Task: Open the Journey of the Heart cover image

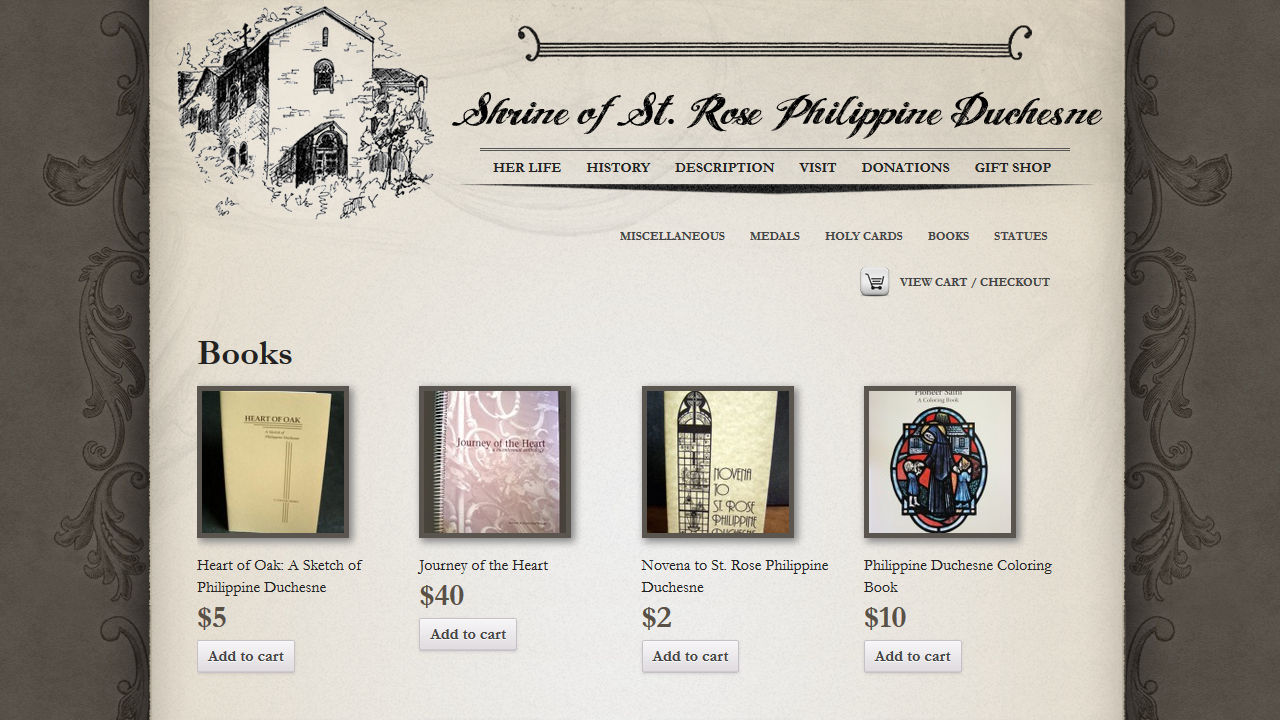Action: [495, 462]
